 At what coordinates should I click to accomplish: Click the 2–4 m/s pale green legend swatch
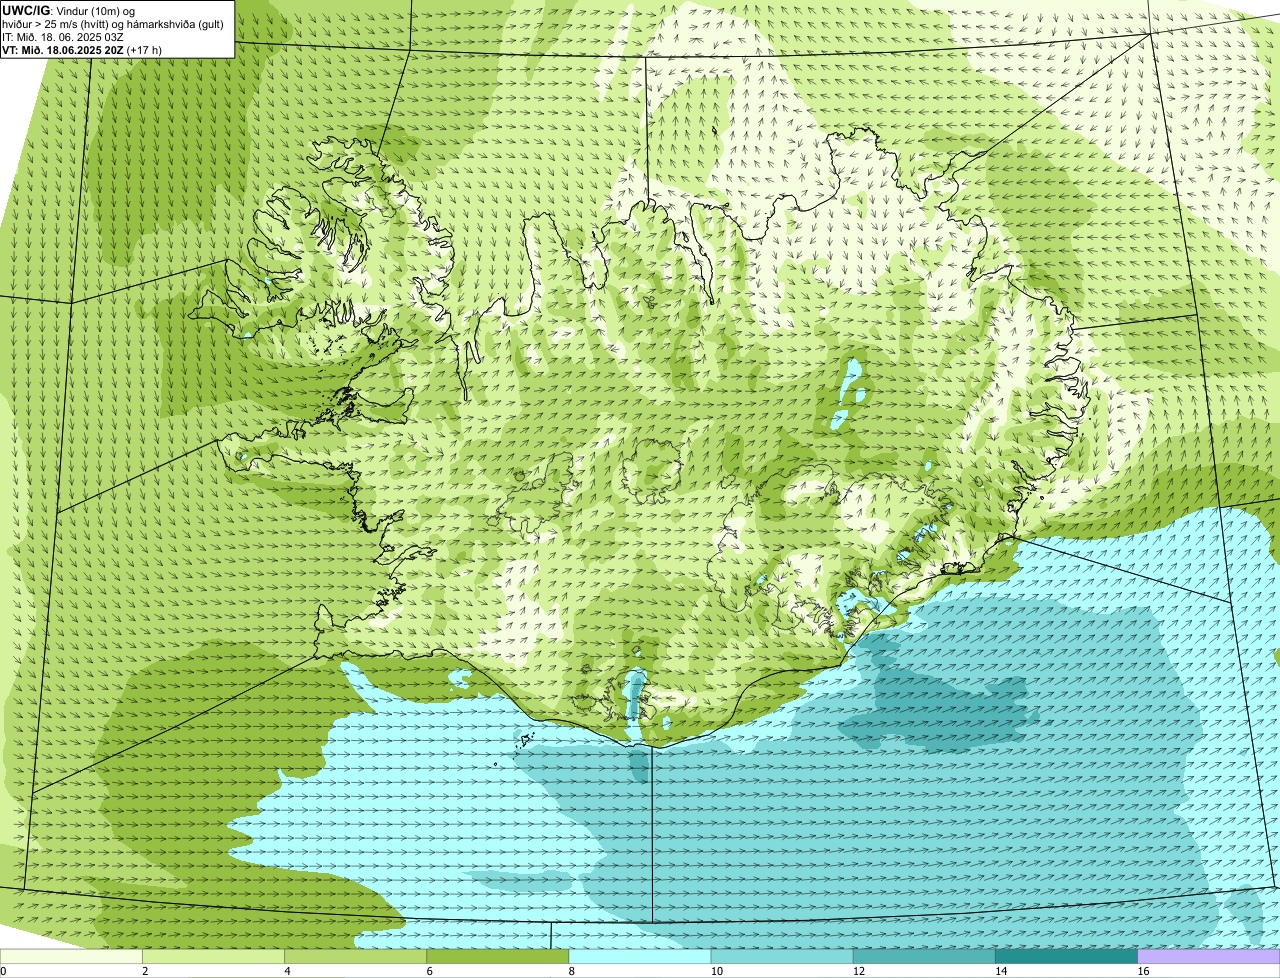pos(214,956)
